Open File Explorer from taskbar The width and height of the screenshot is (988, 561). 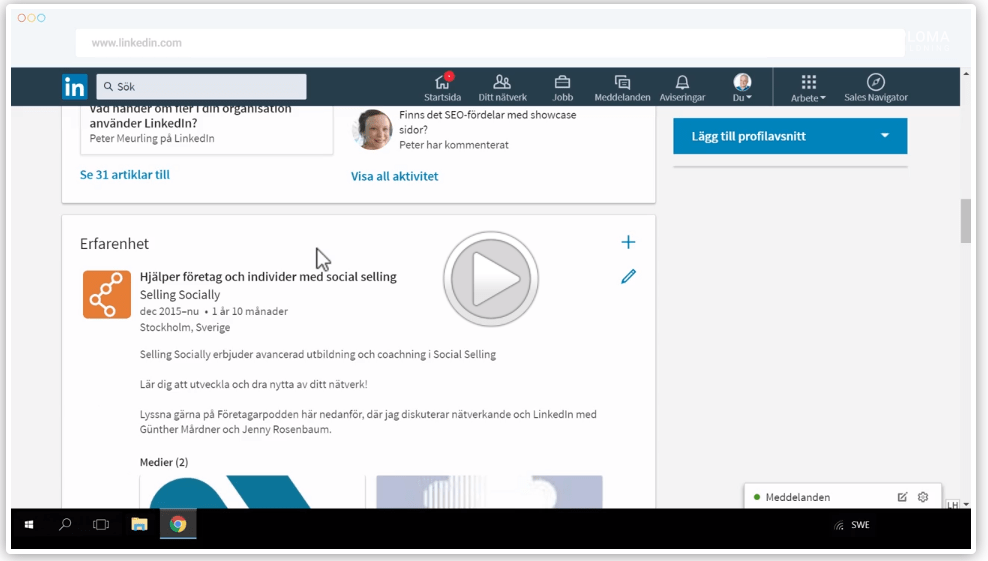(x=139, y=524)
